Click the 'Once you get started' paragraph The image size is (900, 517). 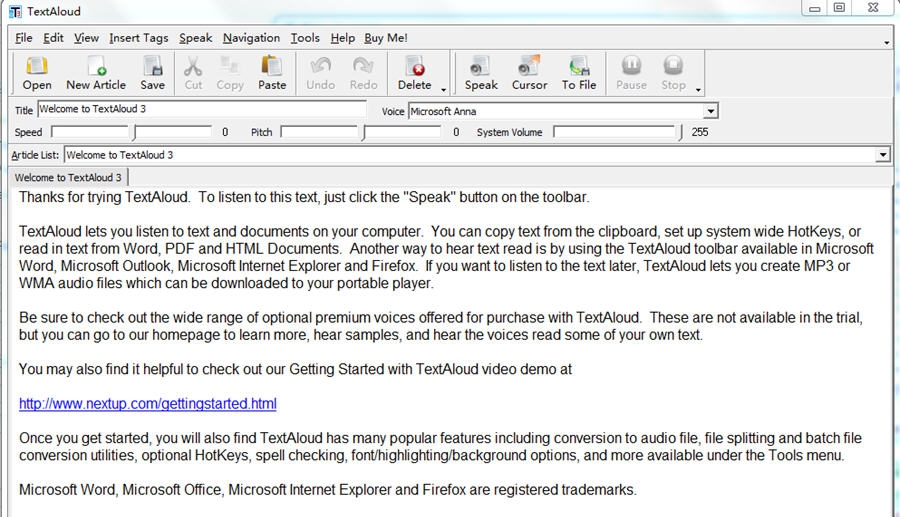pyautogui.click(x=440, y=447)
